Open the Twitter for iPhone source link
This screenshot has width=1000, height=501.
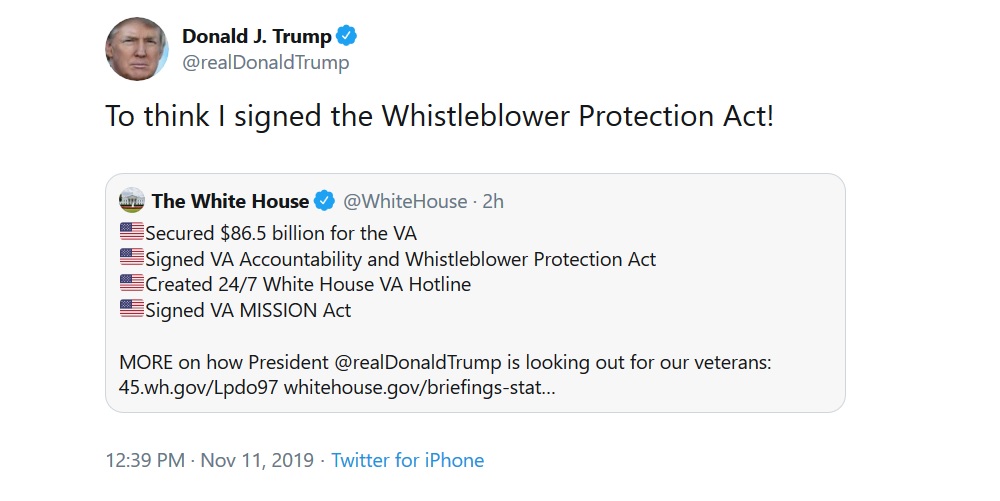point(408,460)
